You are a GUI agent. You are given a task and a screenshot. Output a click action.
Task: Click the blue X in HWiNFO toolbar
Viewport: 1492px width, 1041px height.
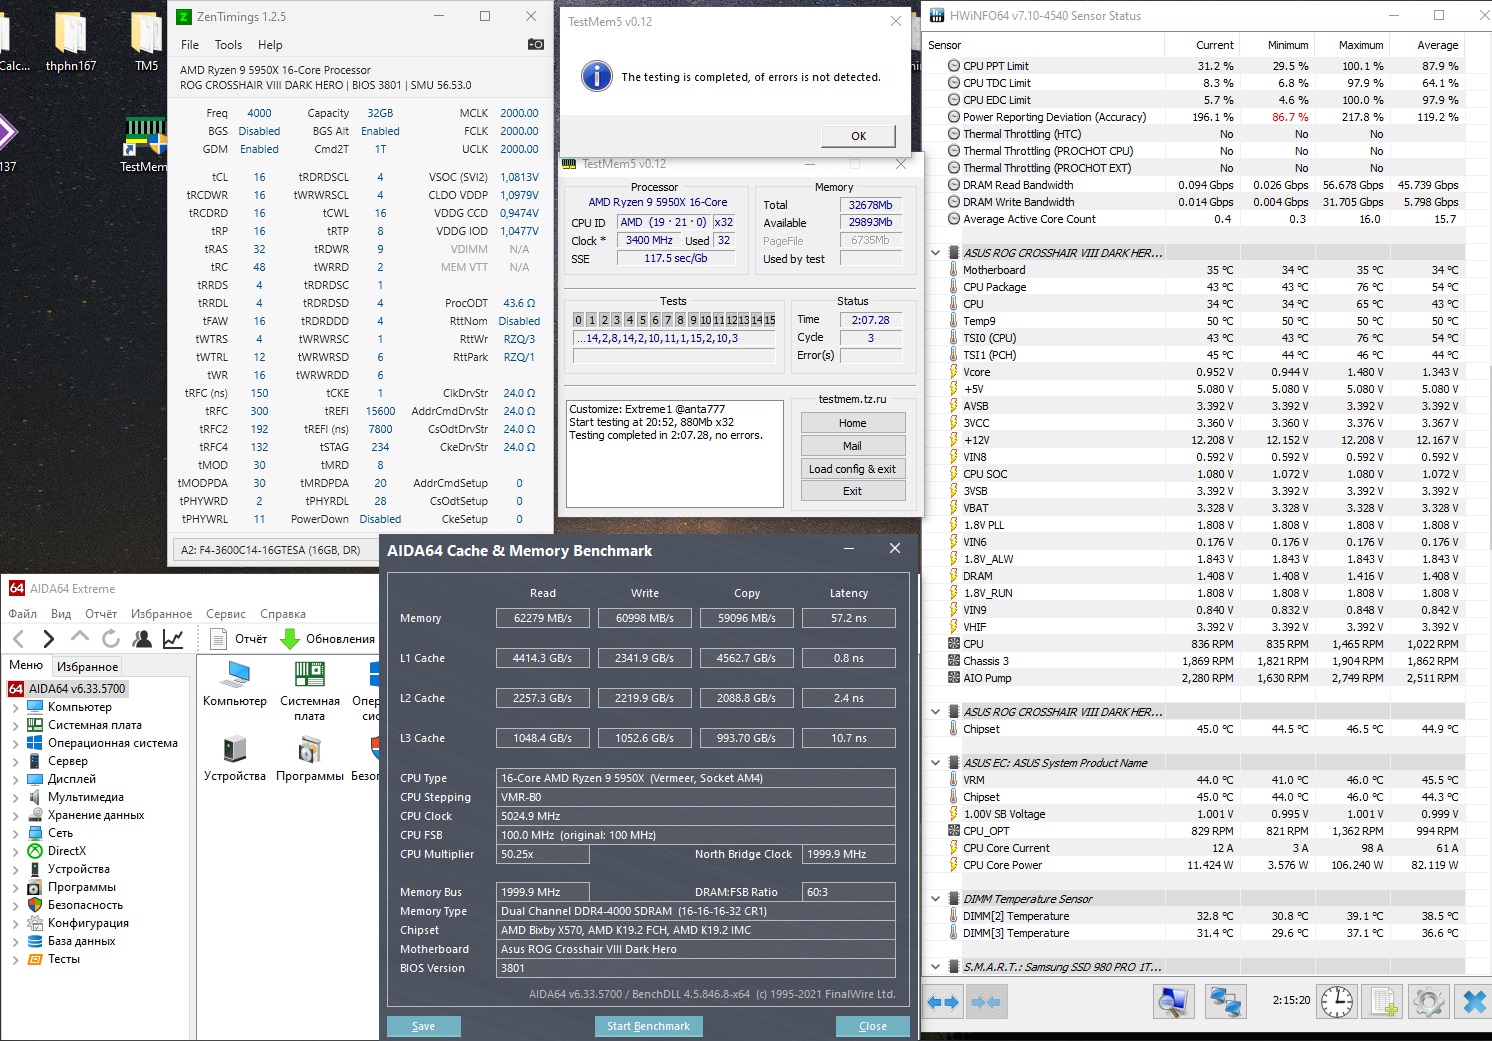[1474, 1001]
